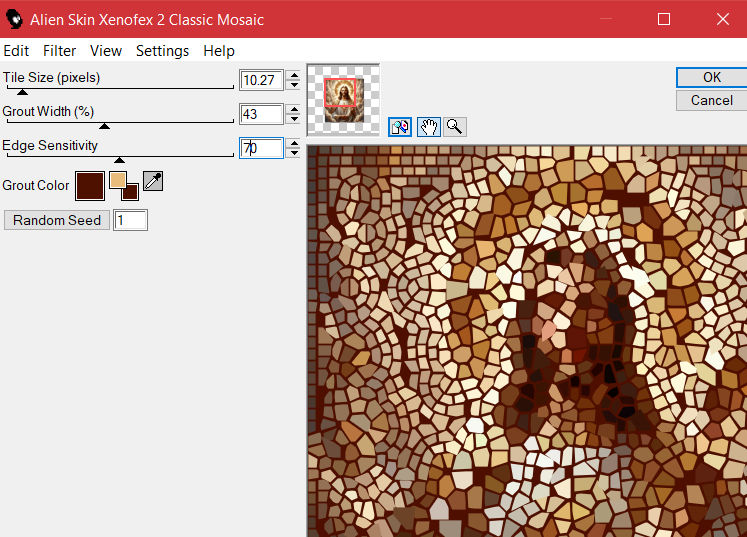Click the Tile Size slider handle

22,92
